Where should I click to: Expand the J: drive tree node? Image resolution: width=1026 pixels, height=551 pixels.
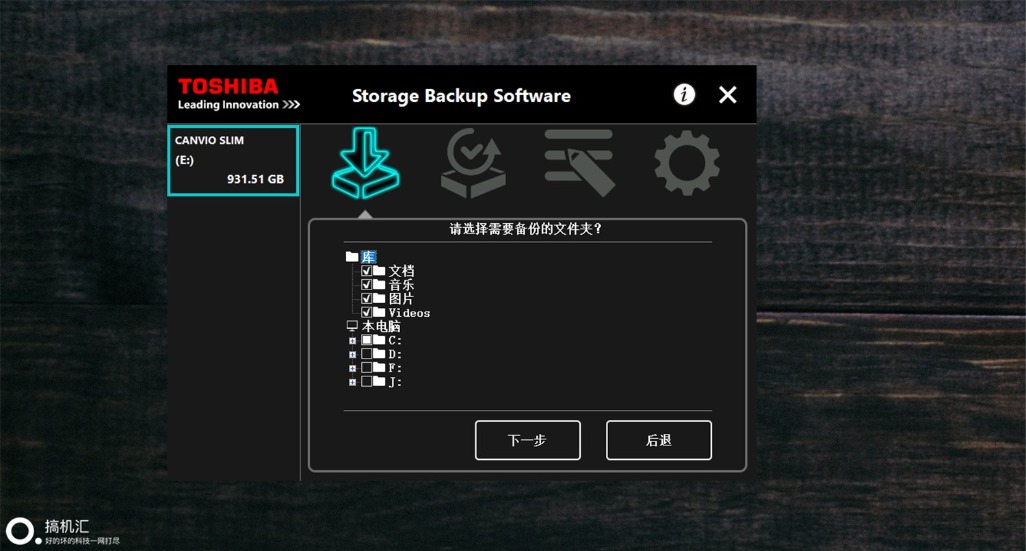(x=352, y=382)
